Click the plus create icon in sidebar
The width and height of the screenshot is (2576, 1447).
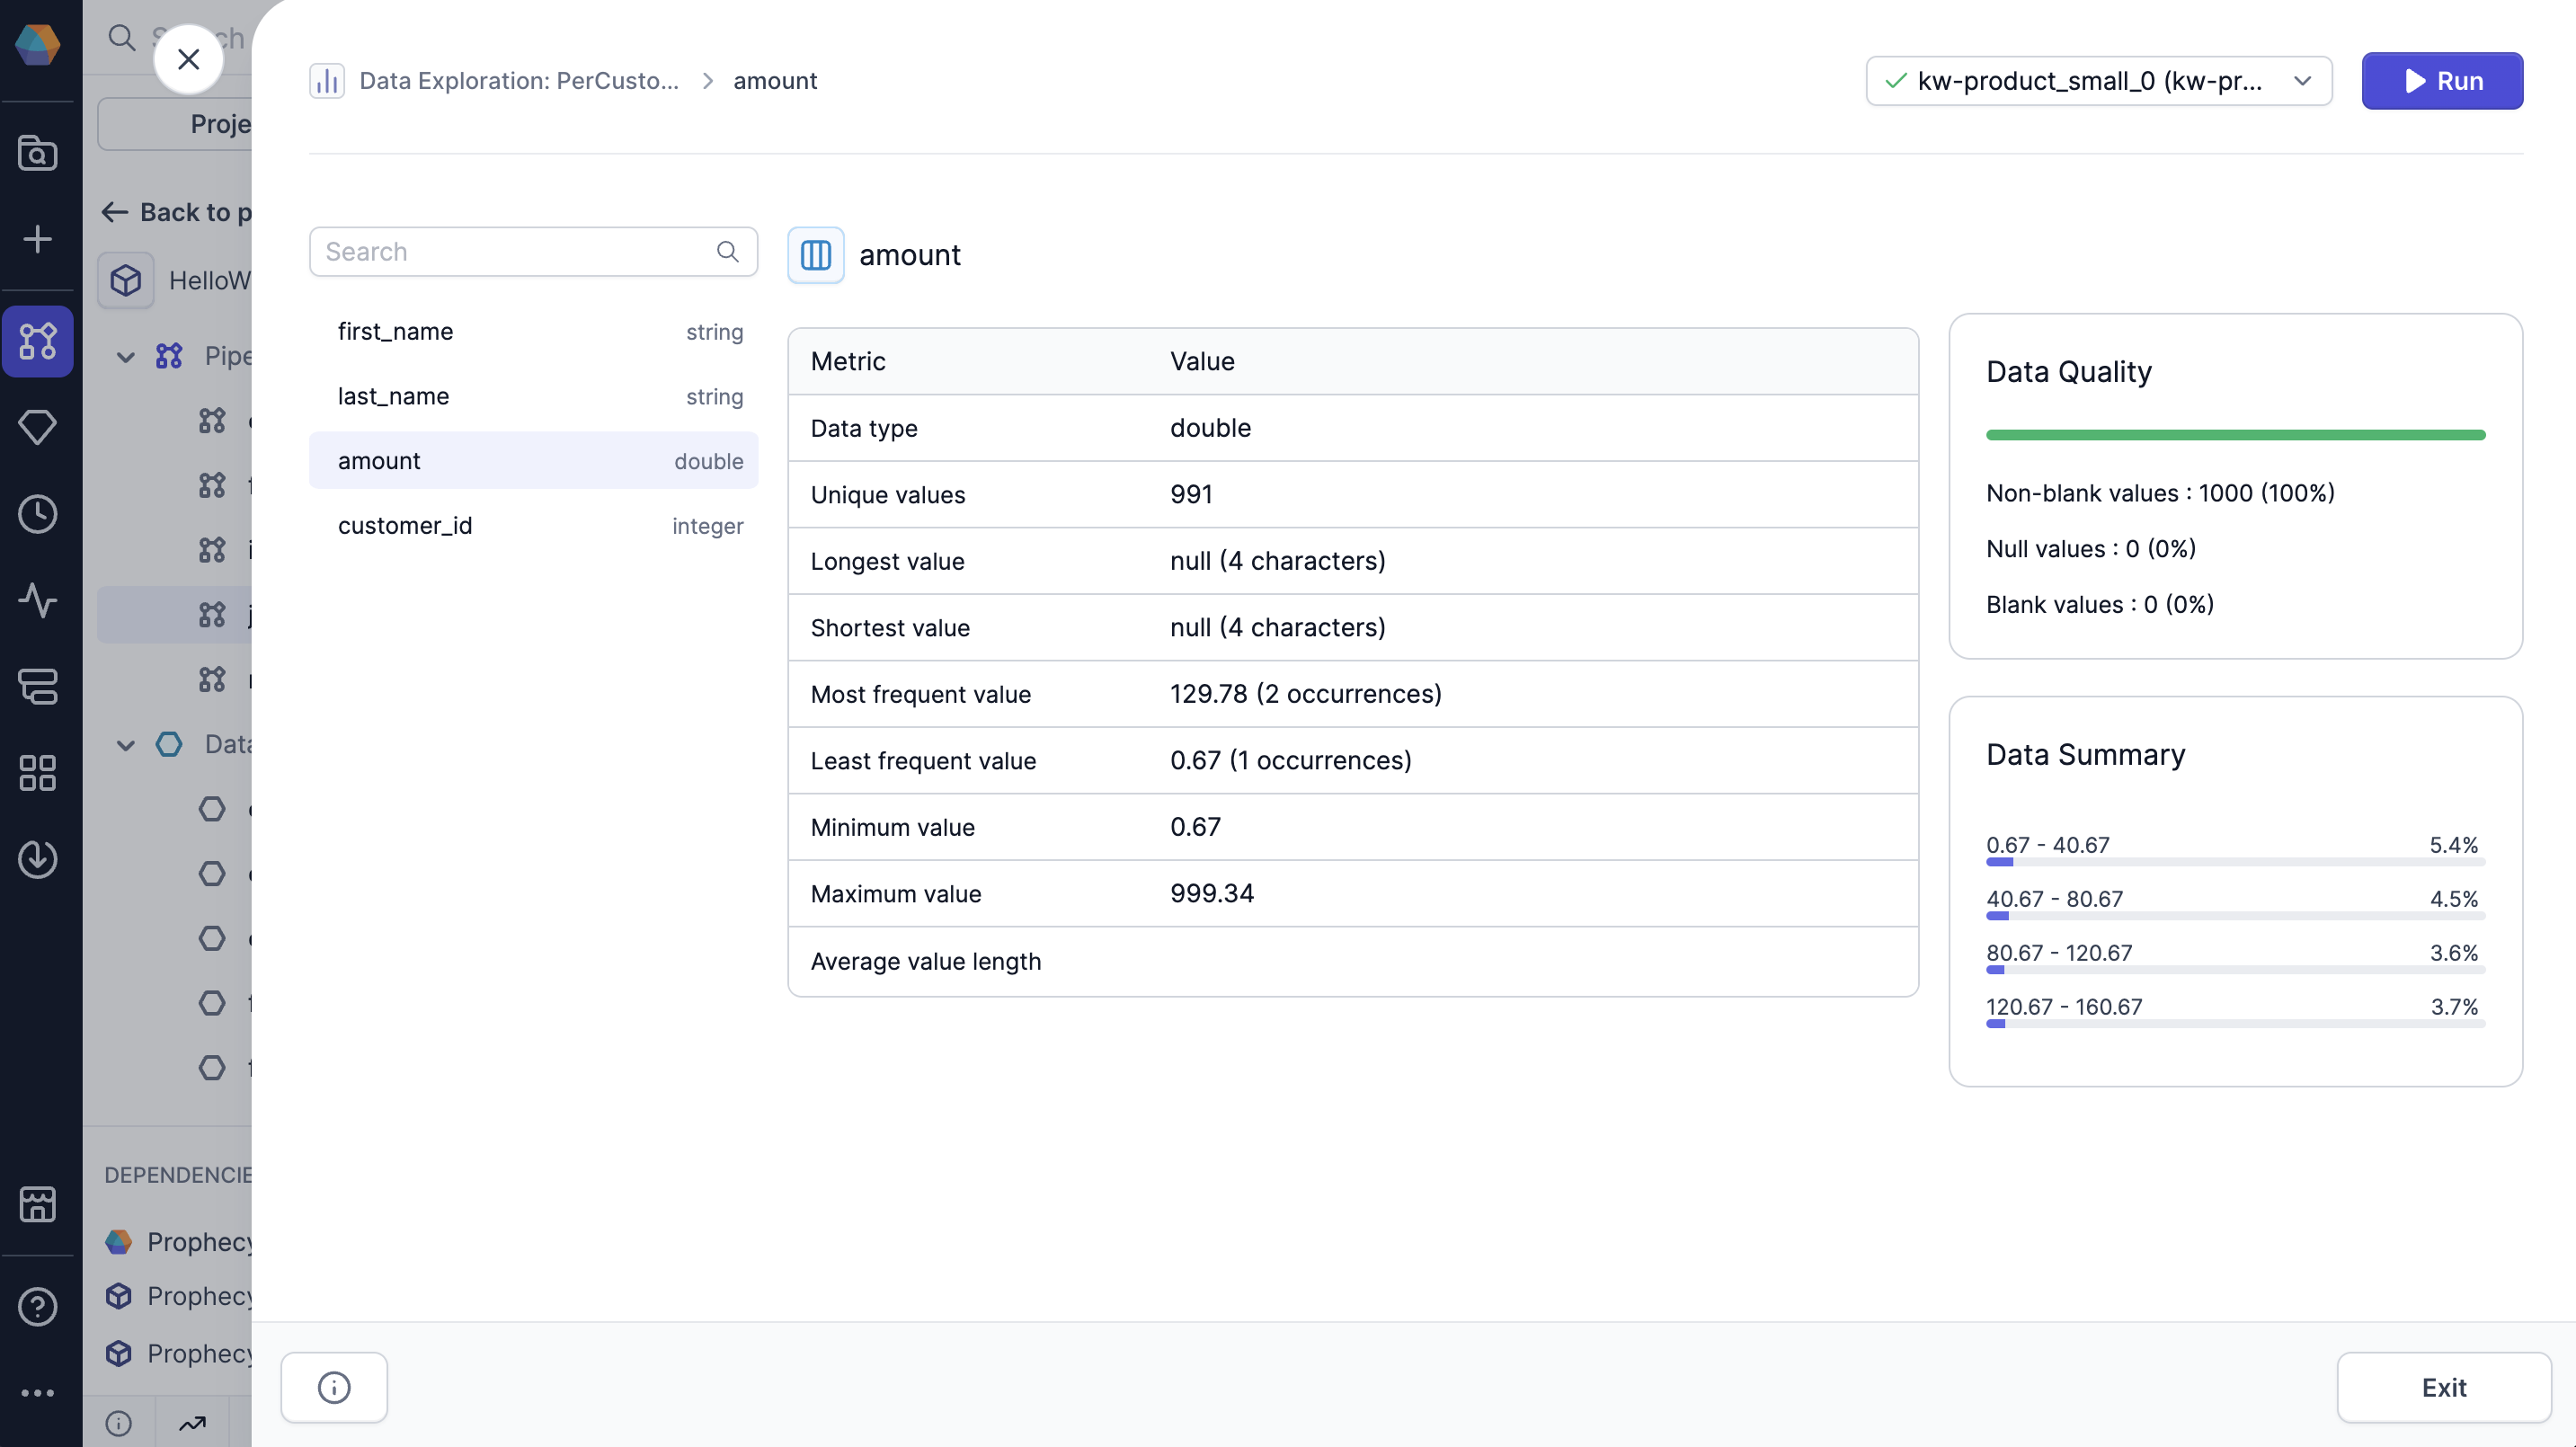(38, 239)
